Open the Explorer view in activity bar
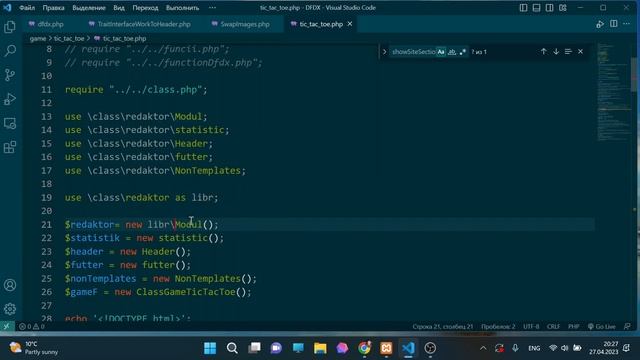Screen dimensions: 640x360 pyautogui.click(x=10, y=27)
